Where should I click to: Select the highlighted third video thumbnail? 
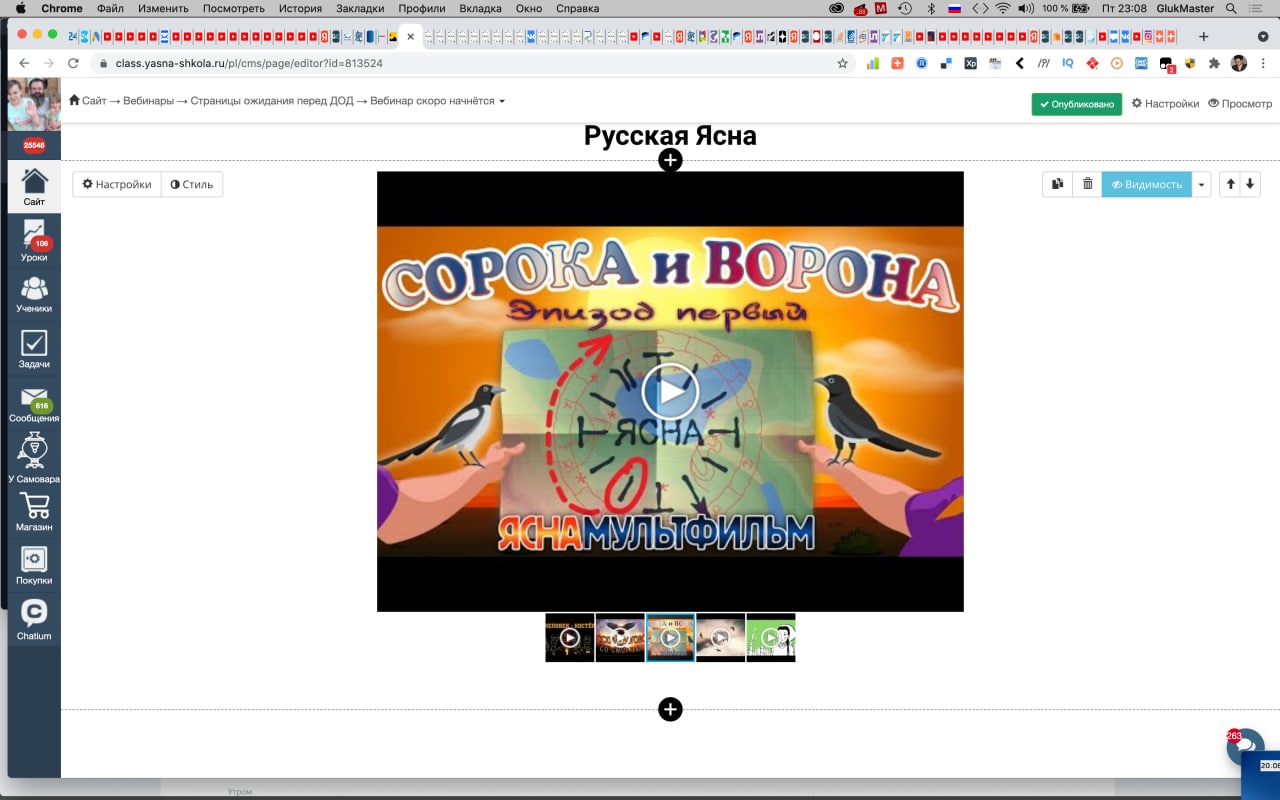pyautogui.click(x=670, y=637)
